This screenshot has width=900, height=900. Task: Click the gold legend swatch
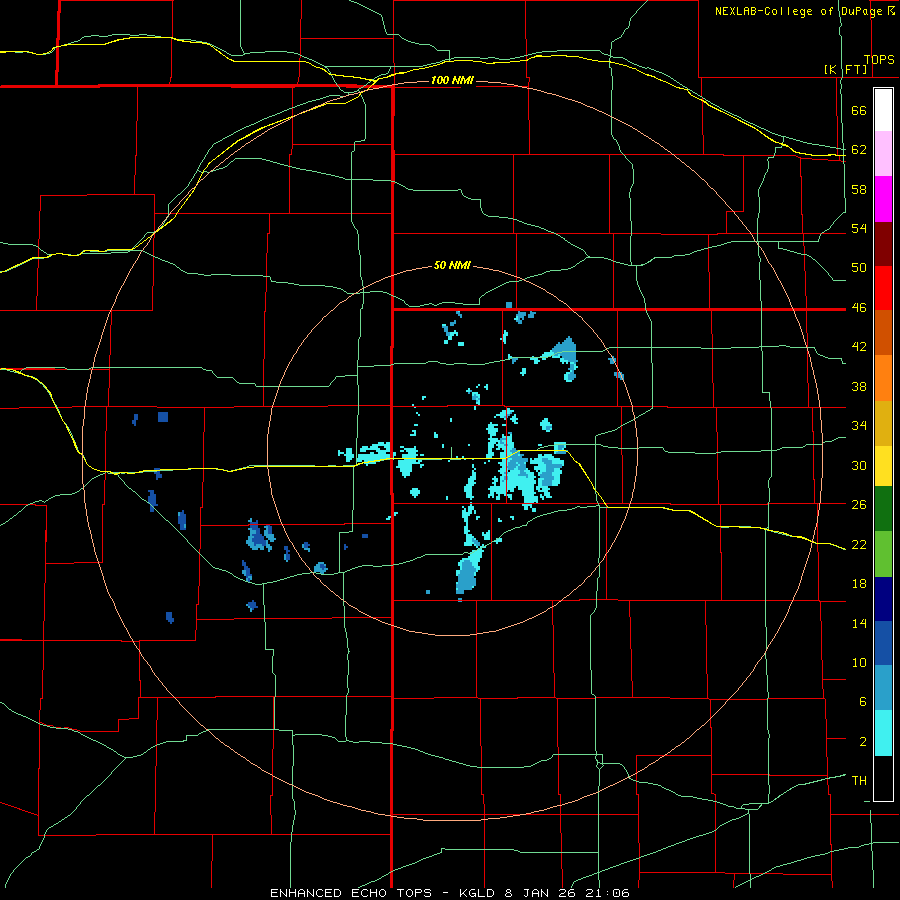click(x=883, y=423)
